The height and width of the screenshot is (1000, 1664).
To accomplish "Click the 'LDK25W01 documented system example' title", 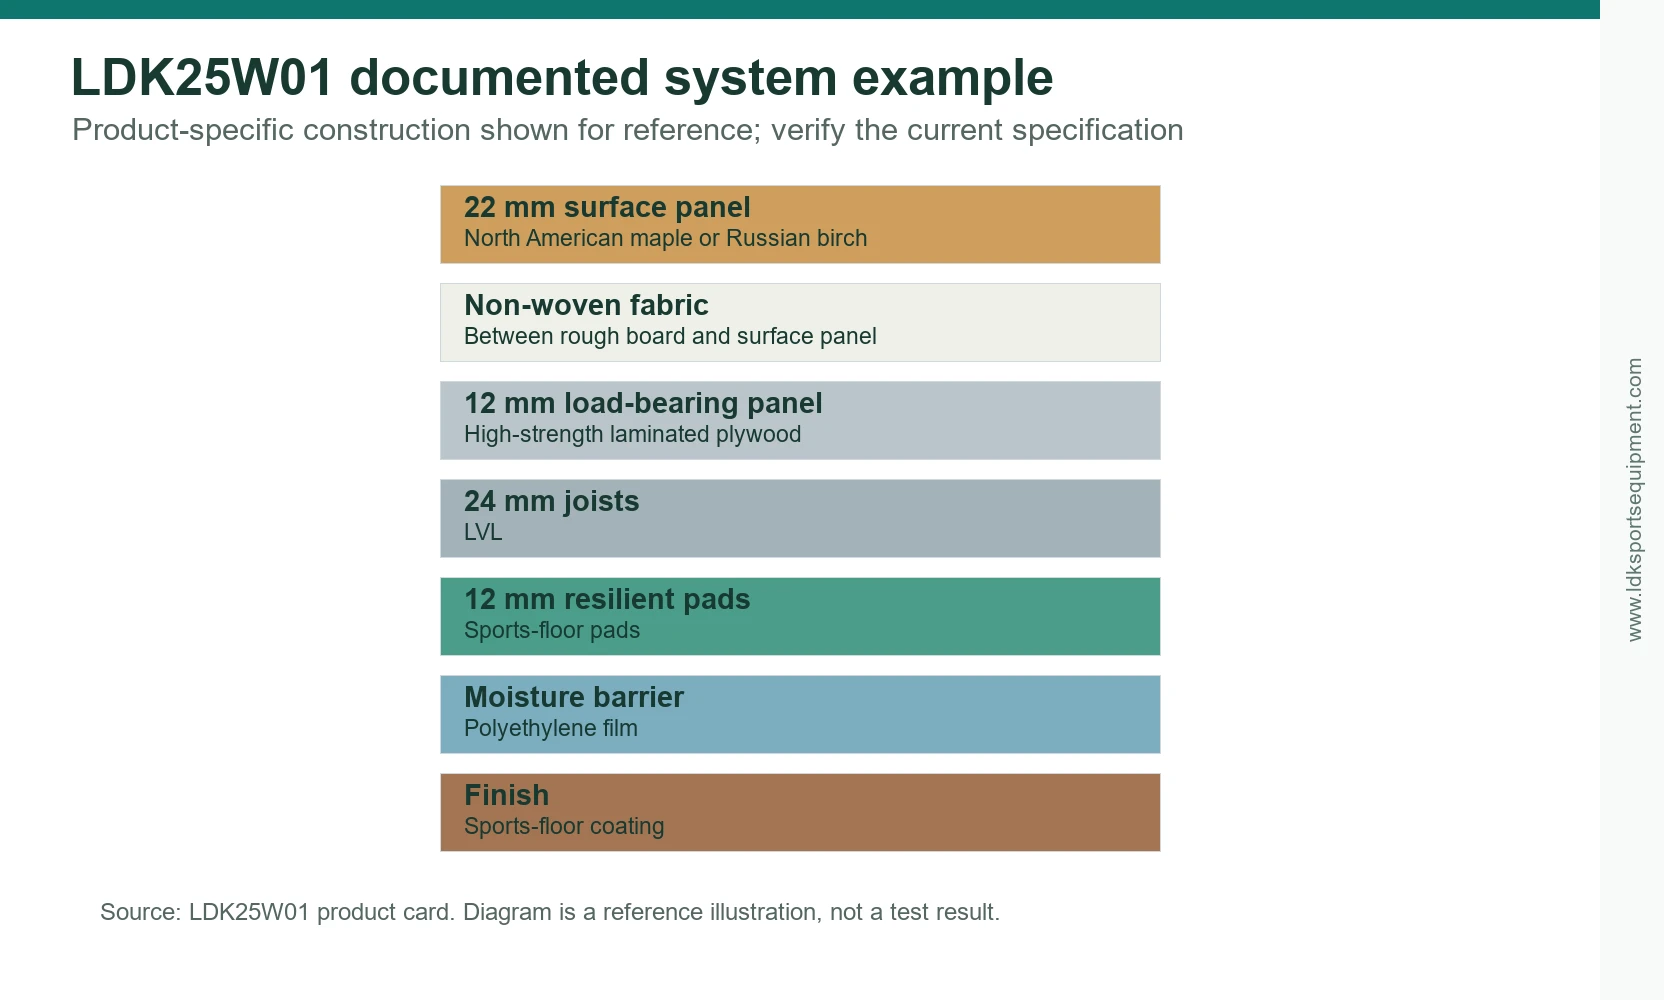I will pyautogui.click(x=562, y=78).
